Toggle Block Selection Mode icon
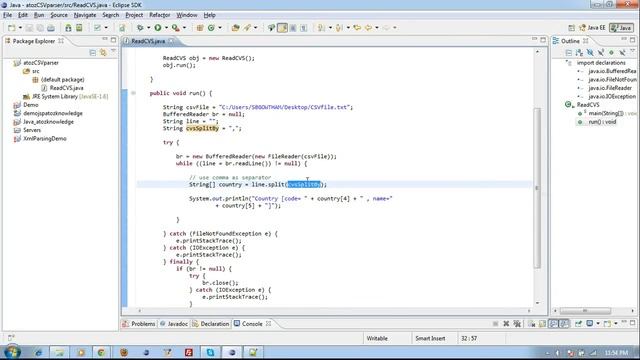Screen dimensions: 640x360 click(x=293, y=28)
